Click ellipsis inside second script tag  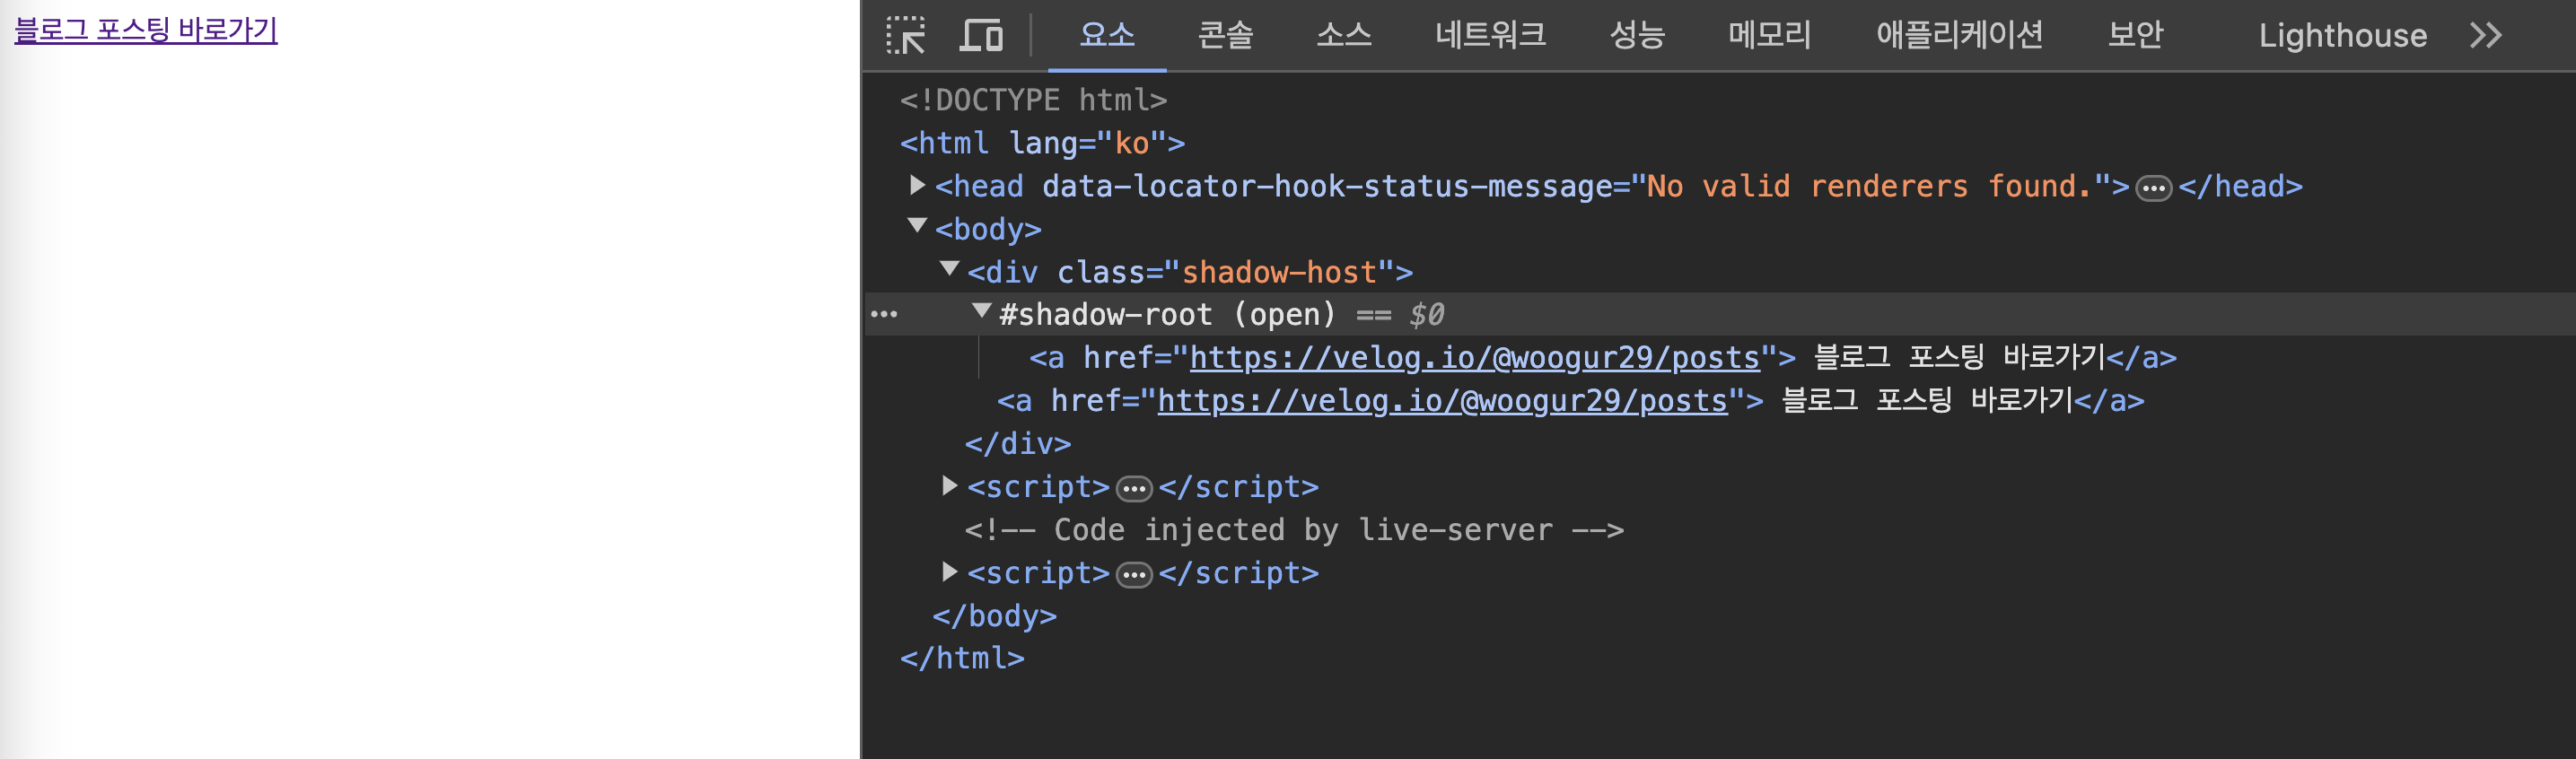pos(1133,575)
